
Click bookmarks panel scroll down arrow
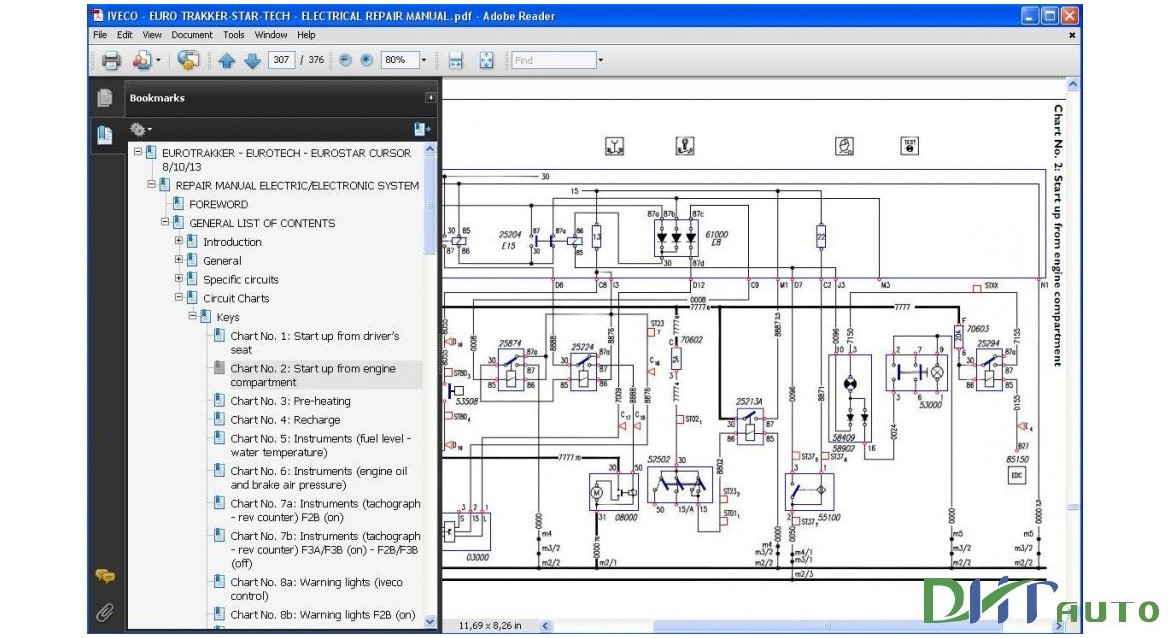click(431, 621)
